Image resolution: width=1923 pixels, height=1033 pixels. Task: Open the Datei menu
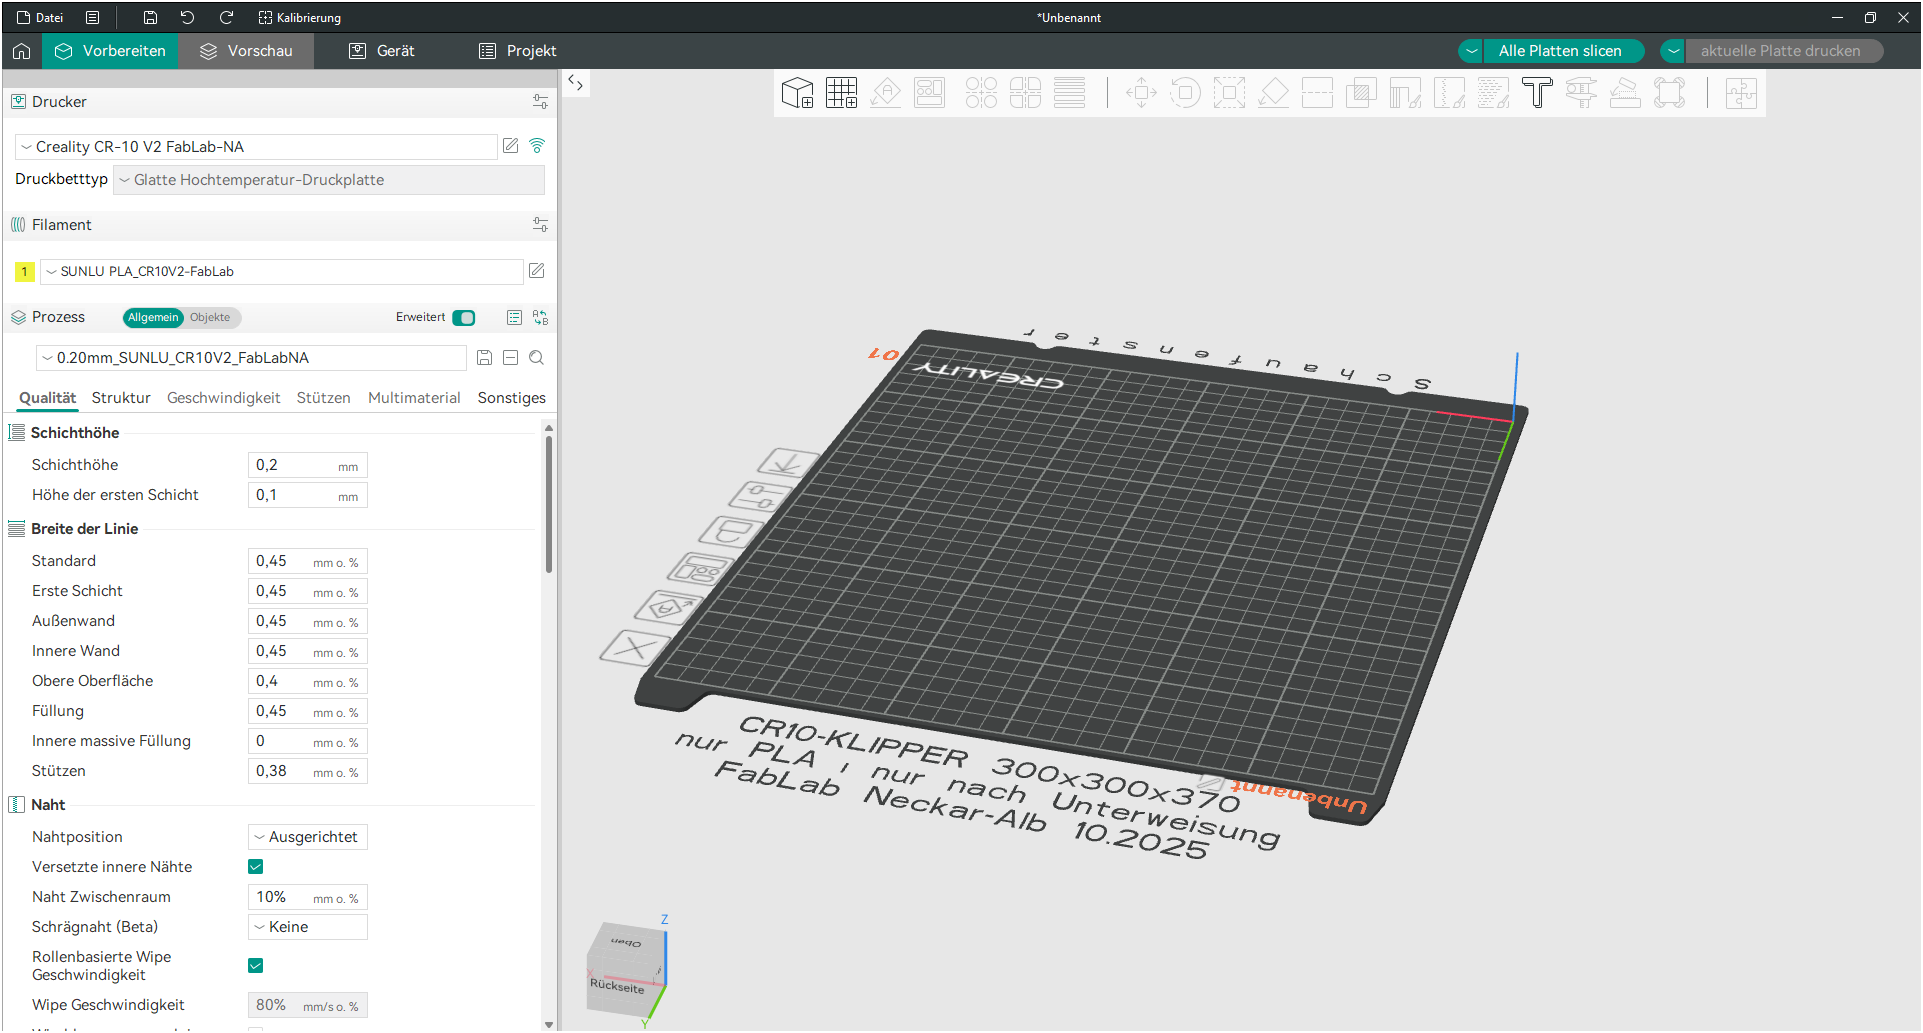tap(40, 18)
